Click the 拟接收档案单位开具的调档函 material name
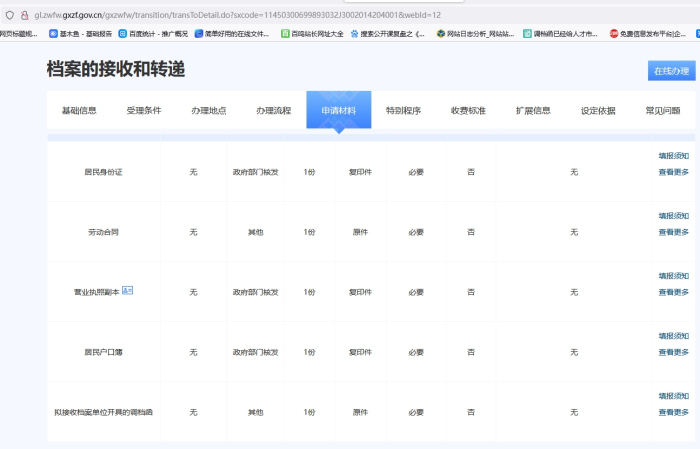The height and width of the screenshot is (449, 700). click(103, 412)
